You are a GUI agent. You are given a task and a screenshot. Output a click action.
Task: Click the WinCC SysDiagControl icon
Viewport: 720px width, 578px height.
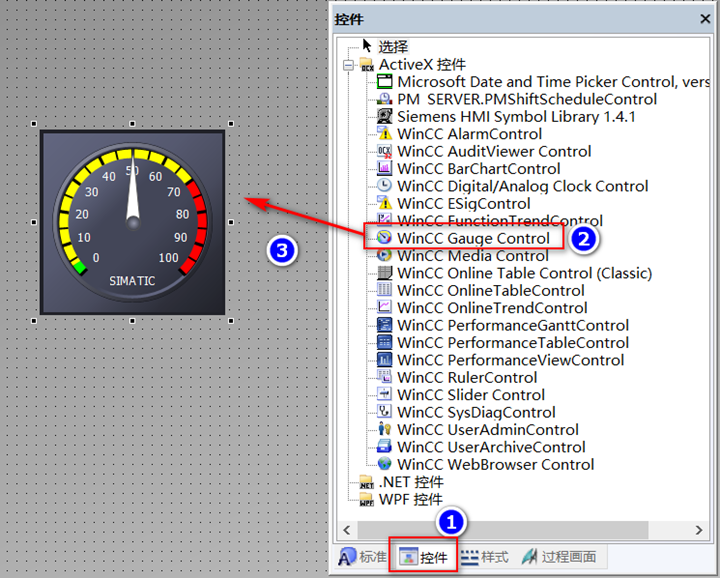pyautogui.click(x=384, y=412)
